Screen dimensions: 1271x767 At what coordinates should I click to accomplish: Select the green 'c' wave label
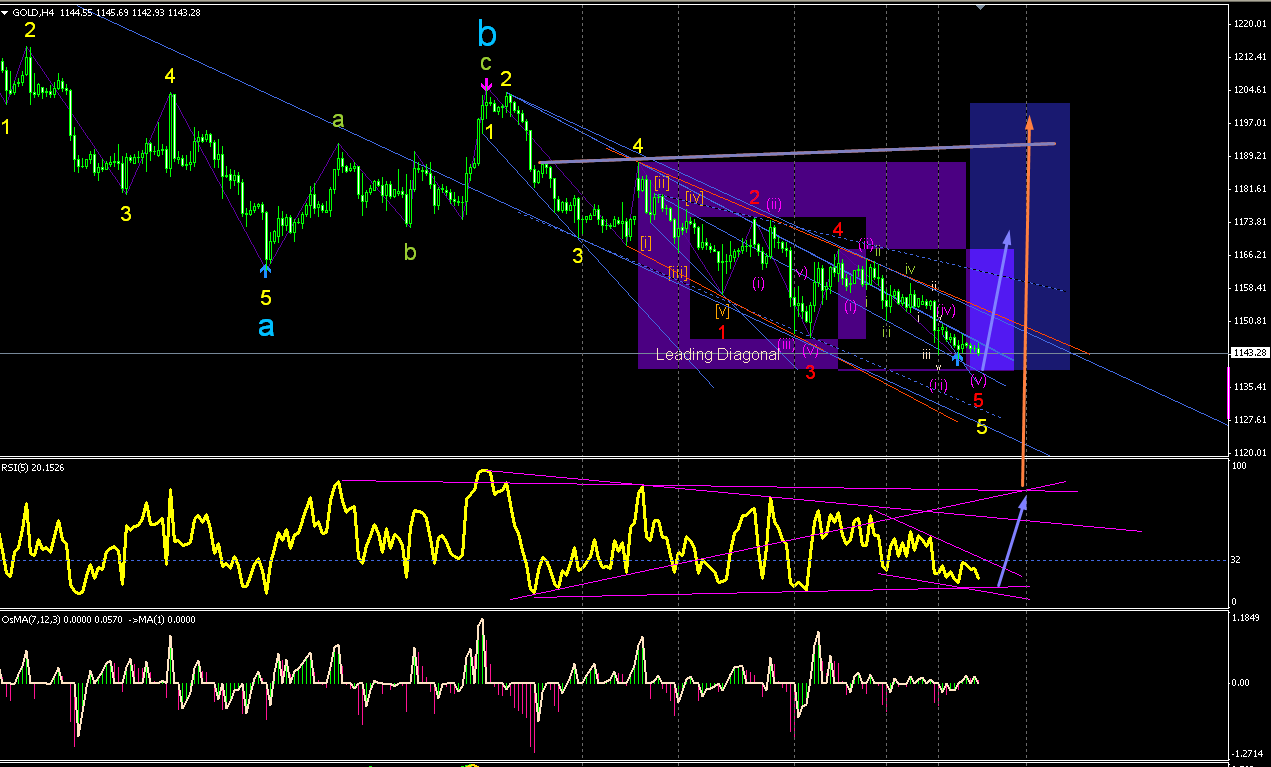[x=485, y=64]
